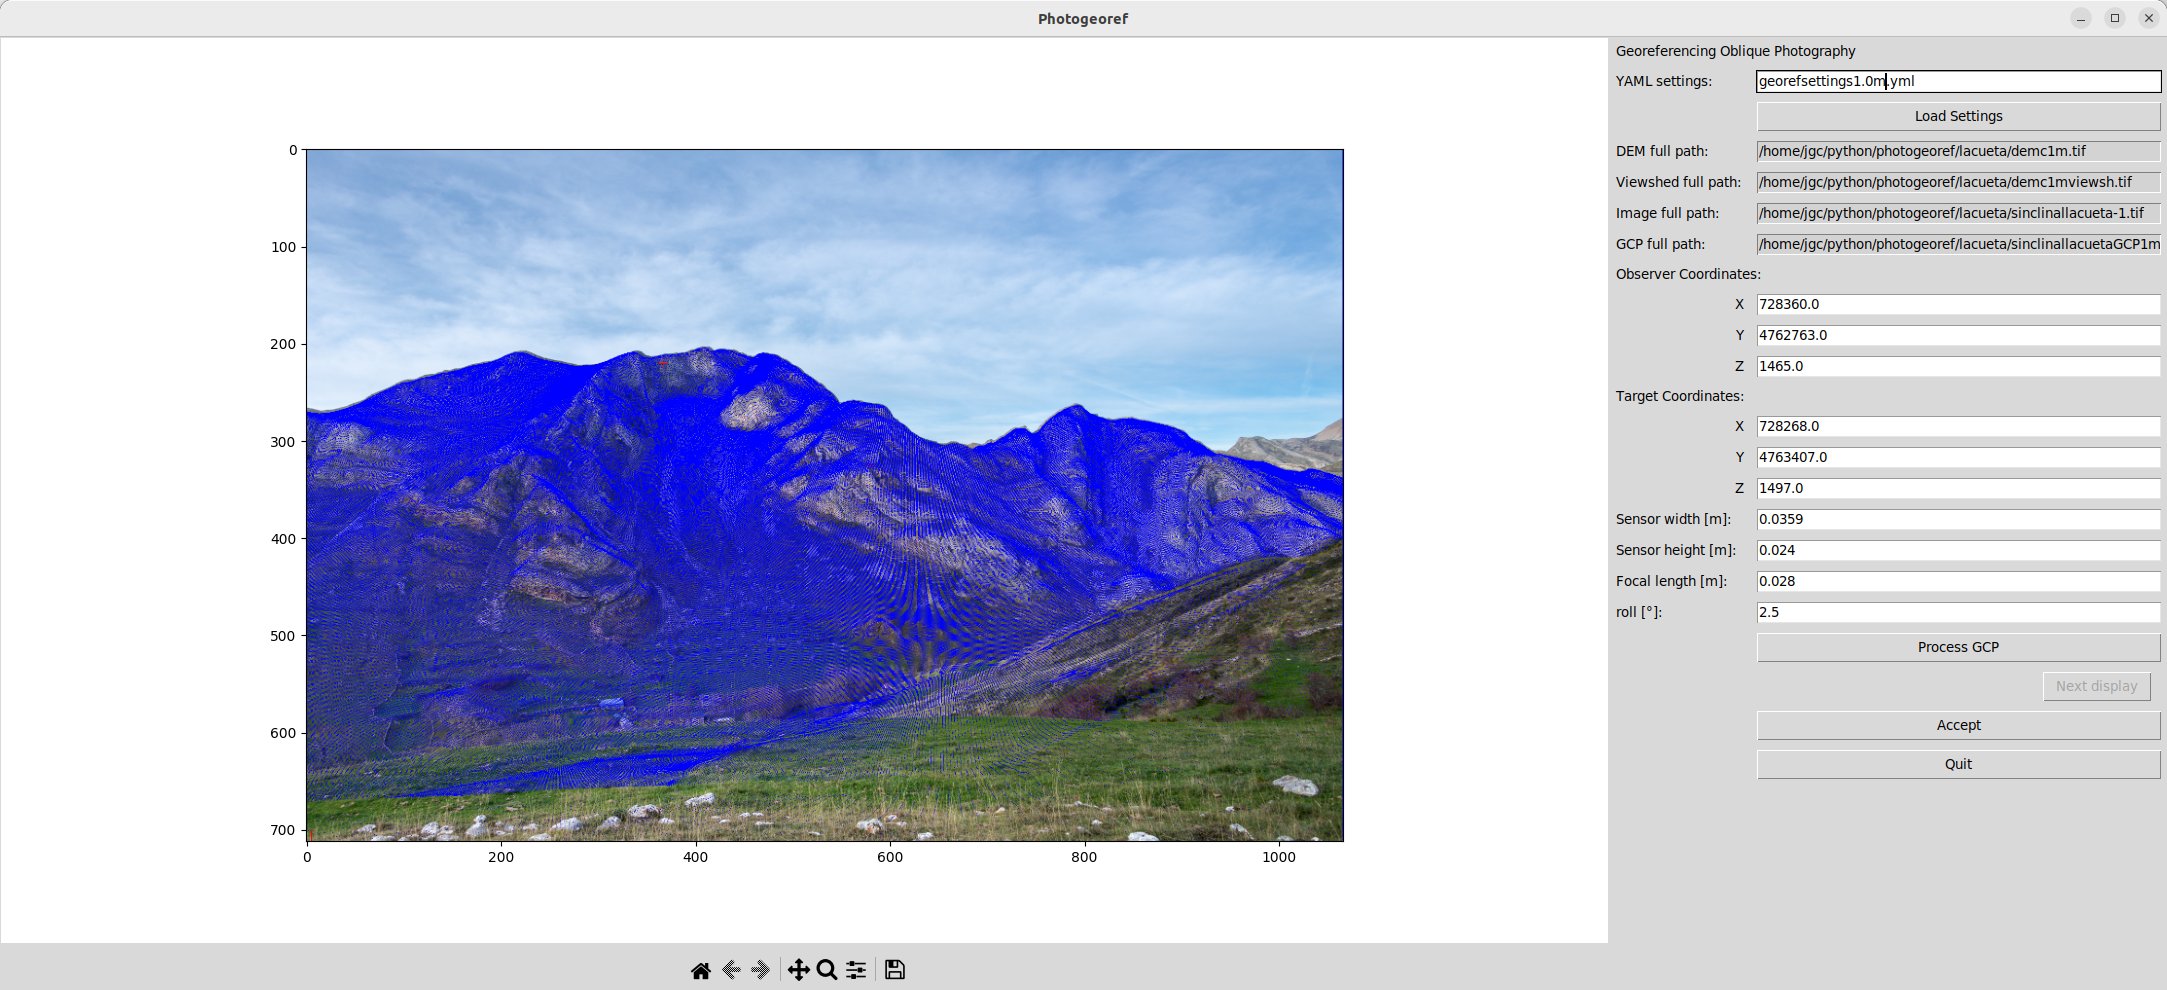This screenshot has width=2167, height=990.
Task: Close the Photogeoref window
Action: [2149, 18]
